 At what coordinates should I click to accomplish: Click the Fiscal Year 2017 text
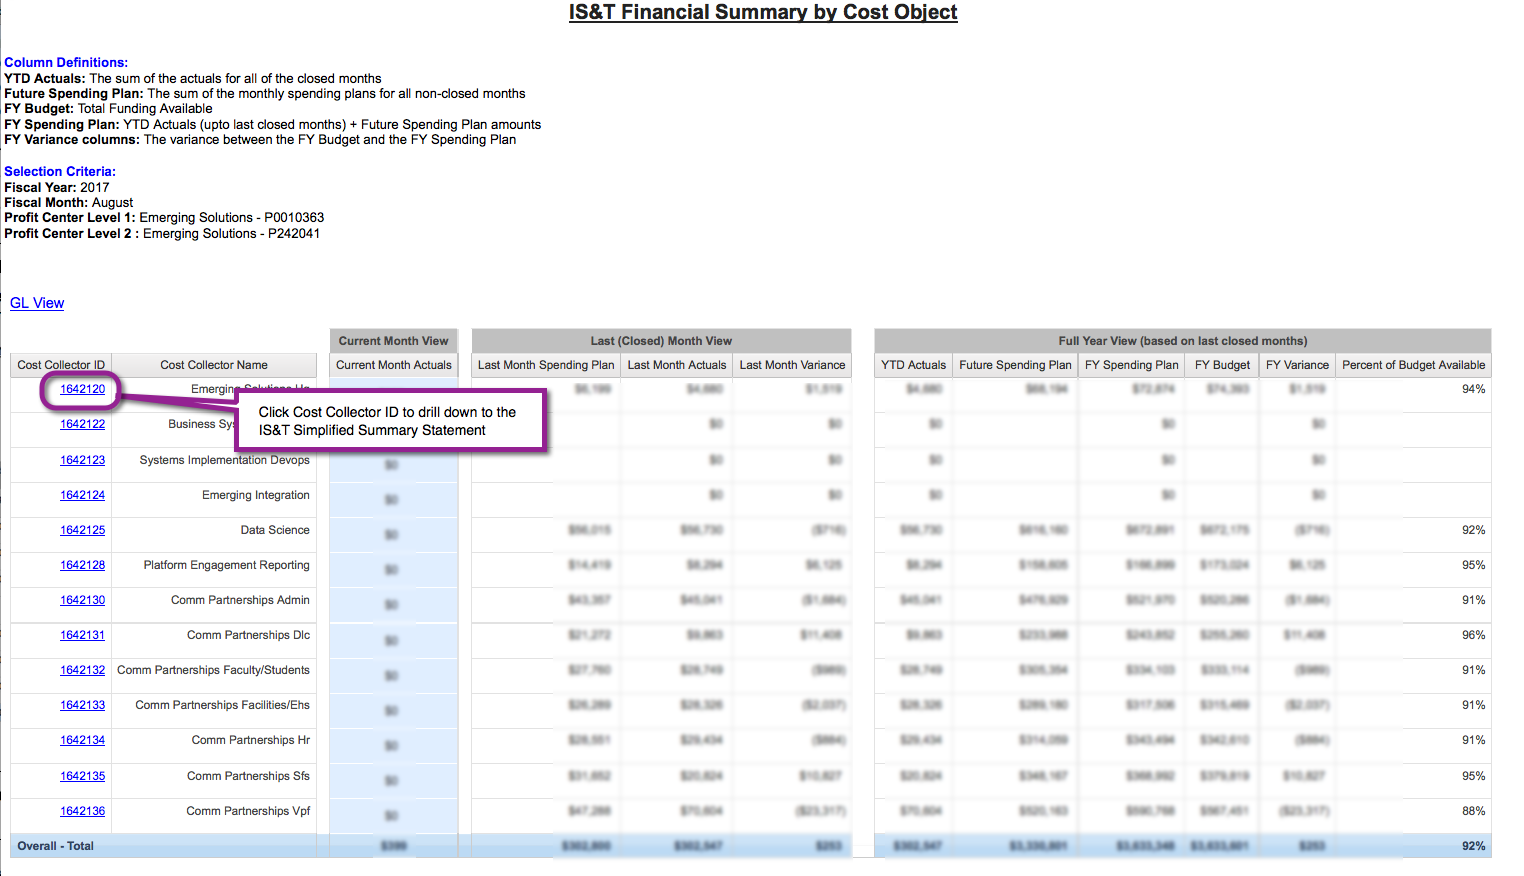[x=57, y=187]
